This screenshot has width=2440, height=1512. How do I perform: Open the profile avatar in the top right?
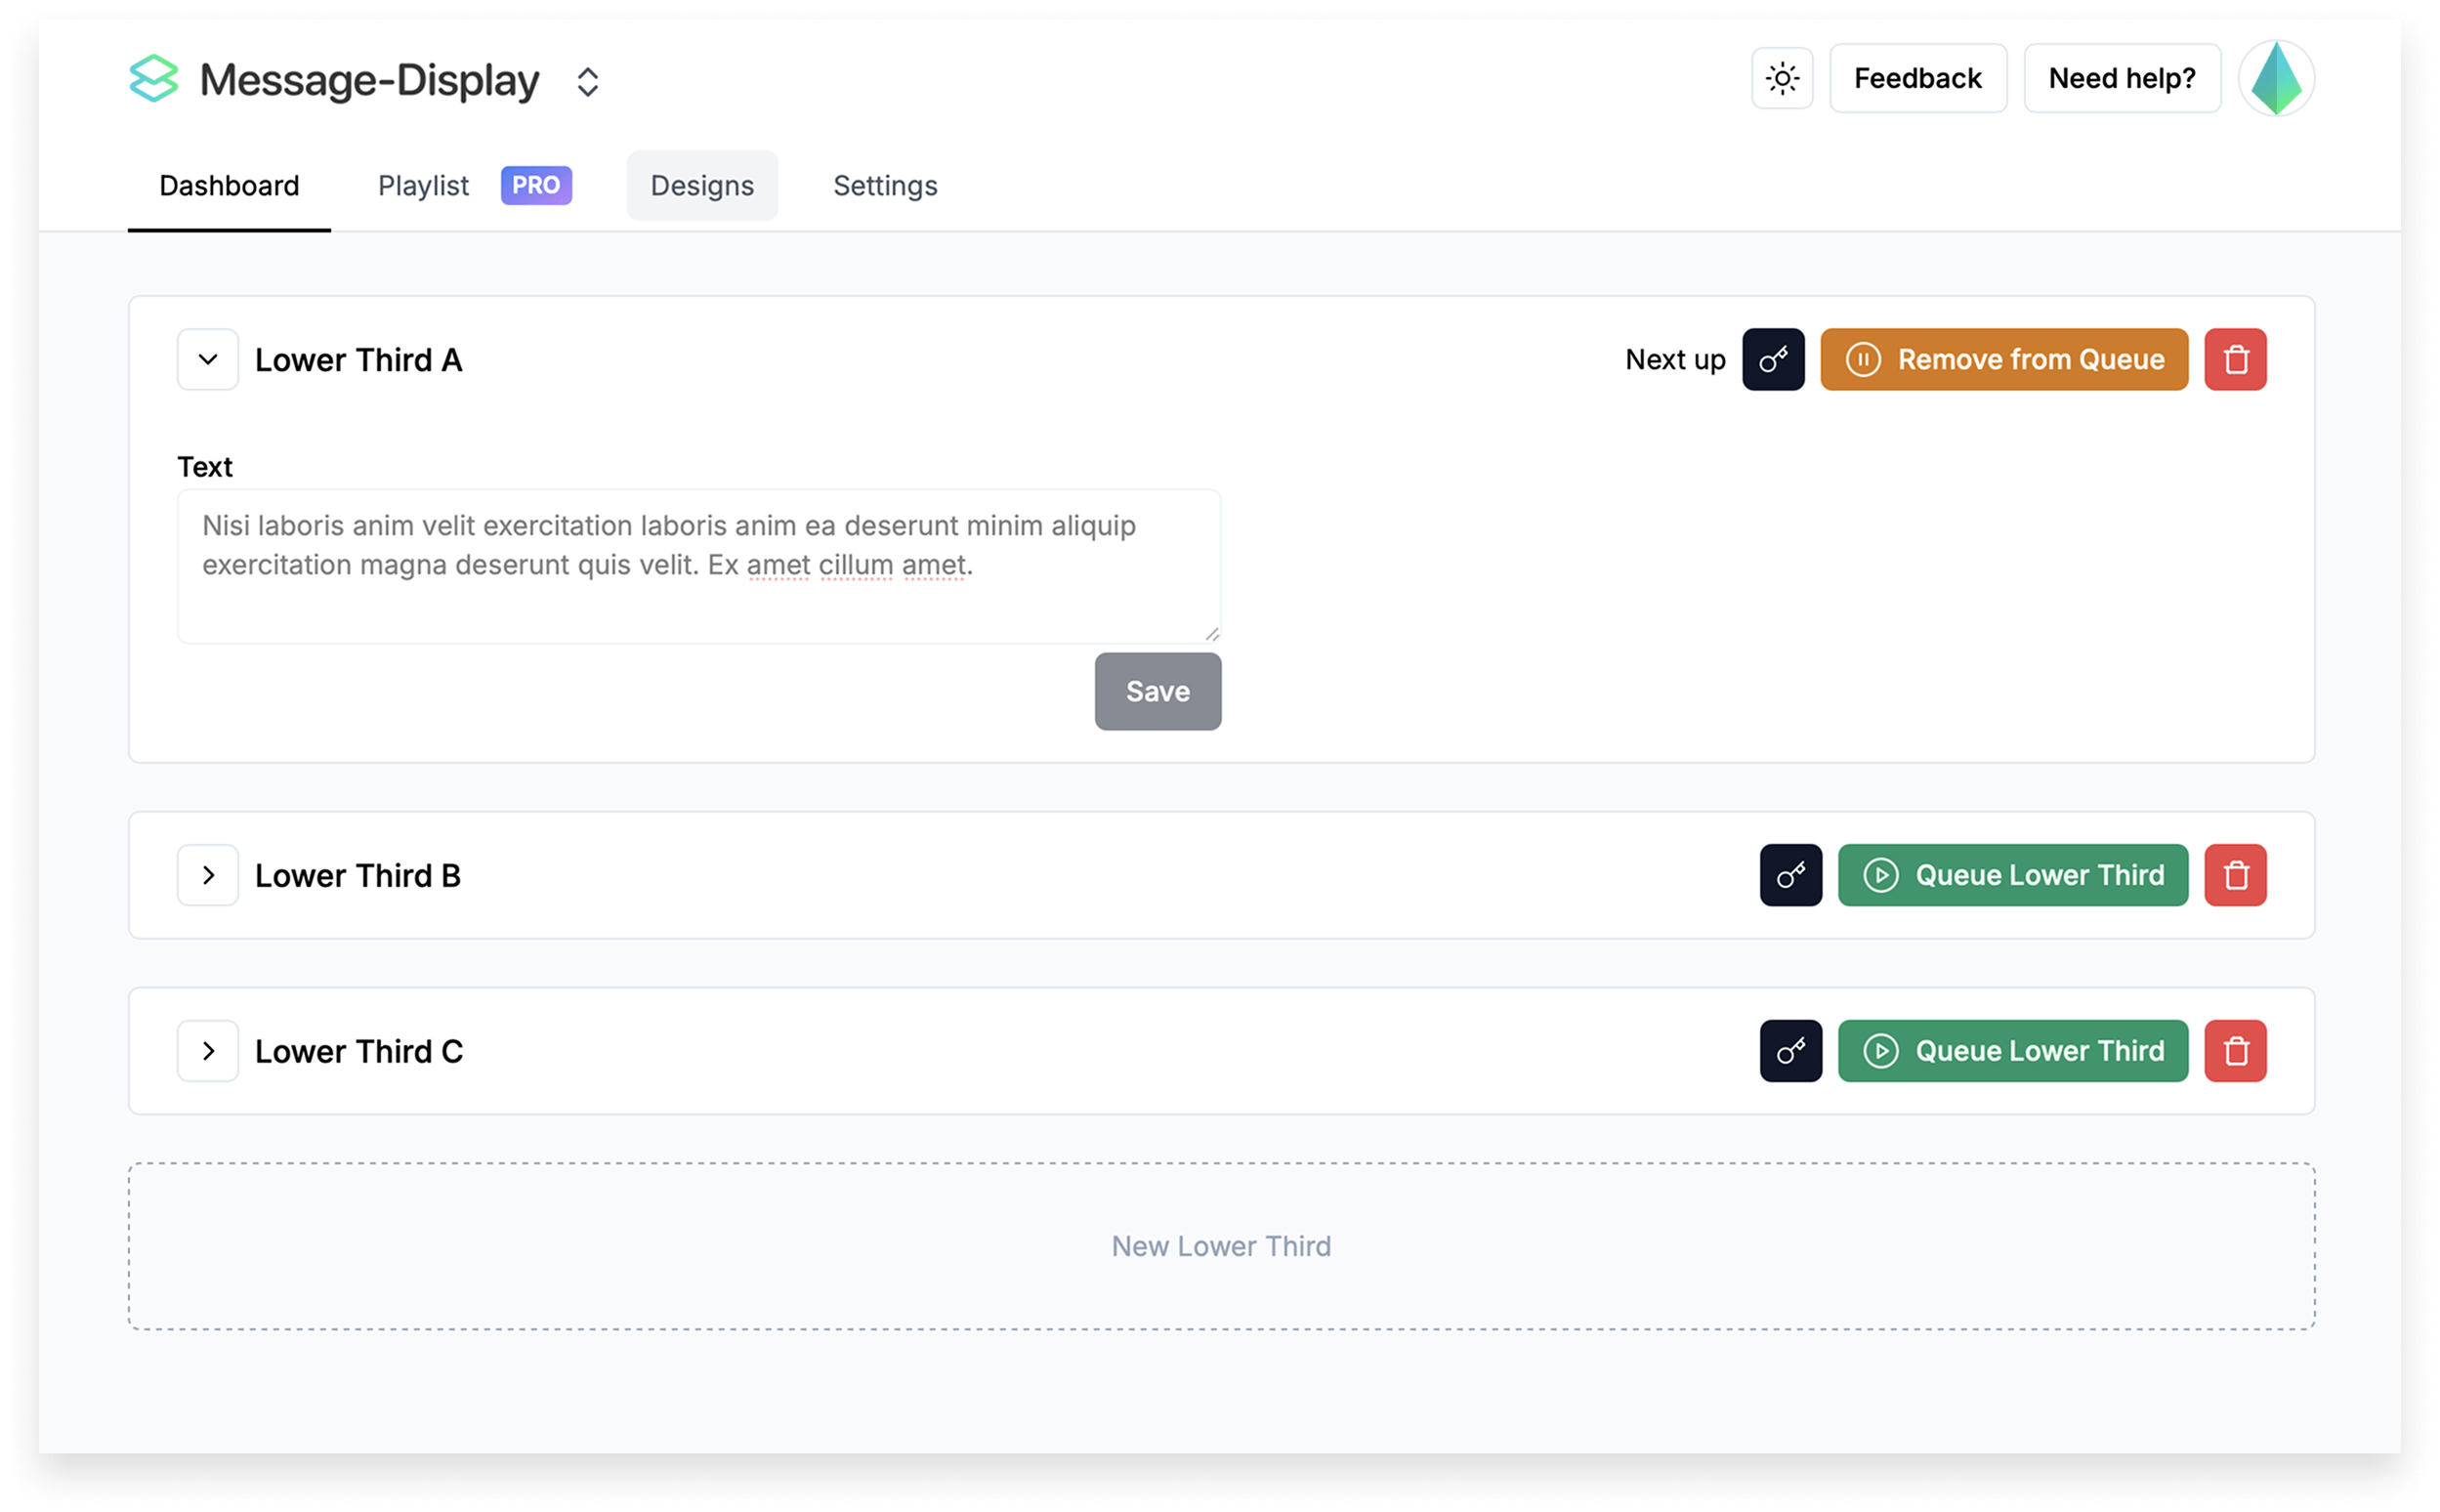click(2279, 77)
